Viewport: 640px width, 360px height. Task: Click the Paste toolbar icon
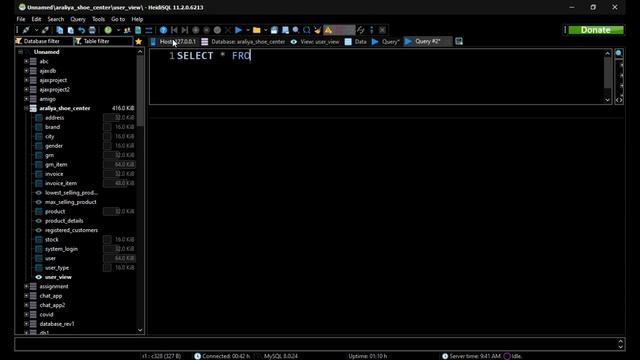[71, 30]
